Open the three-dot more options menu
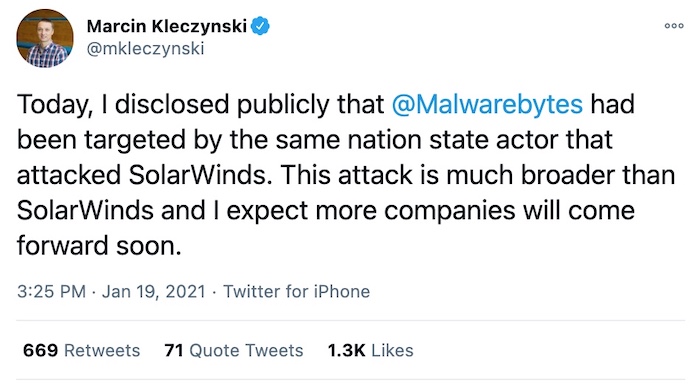Screen dimensions: 700x386 674,26
